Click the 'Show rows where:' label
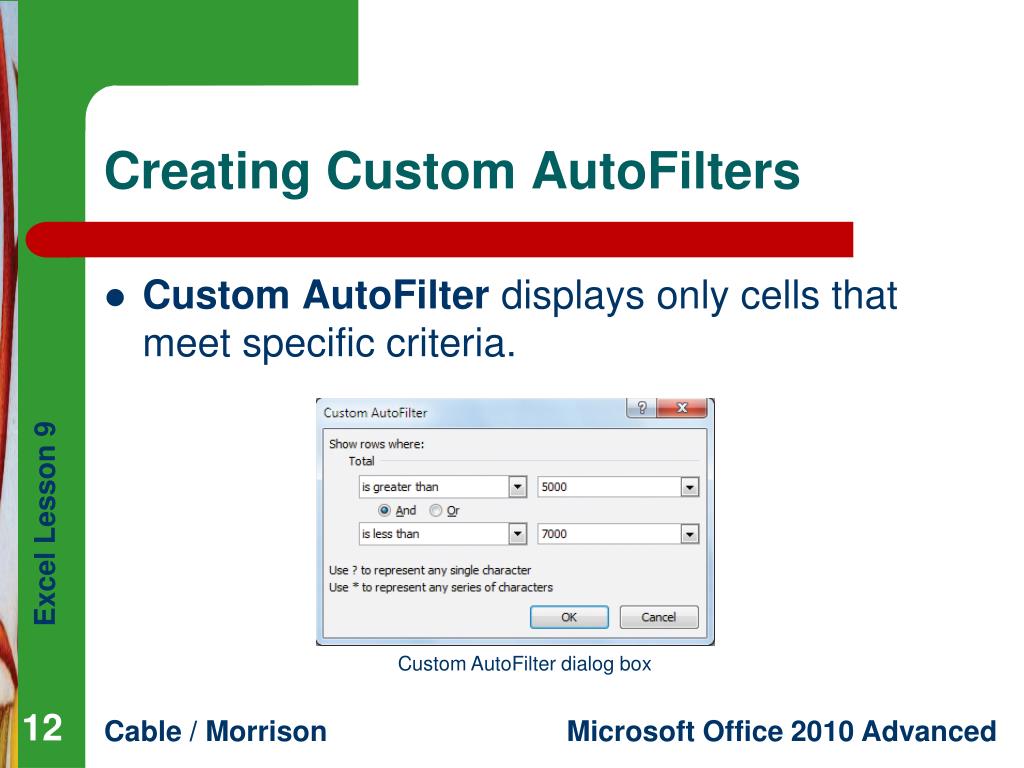 click(x=376, y=444)
